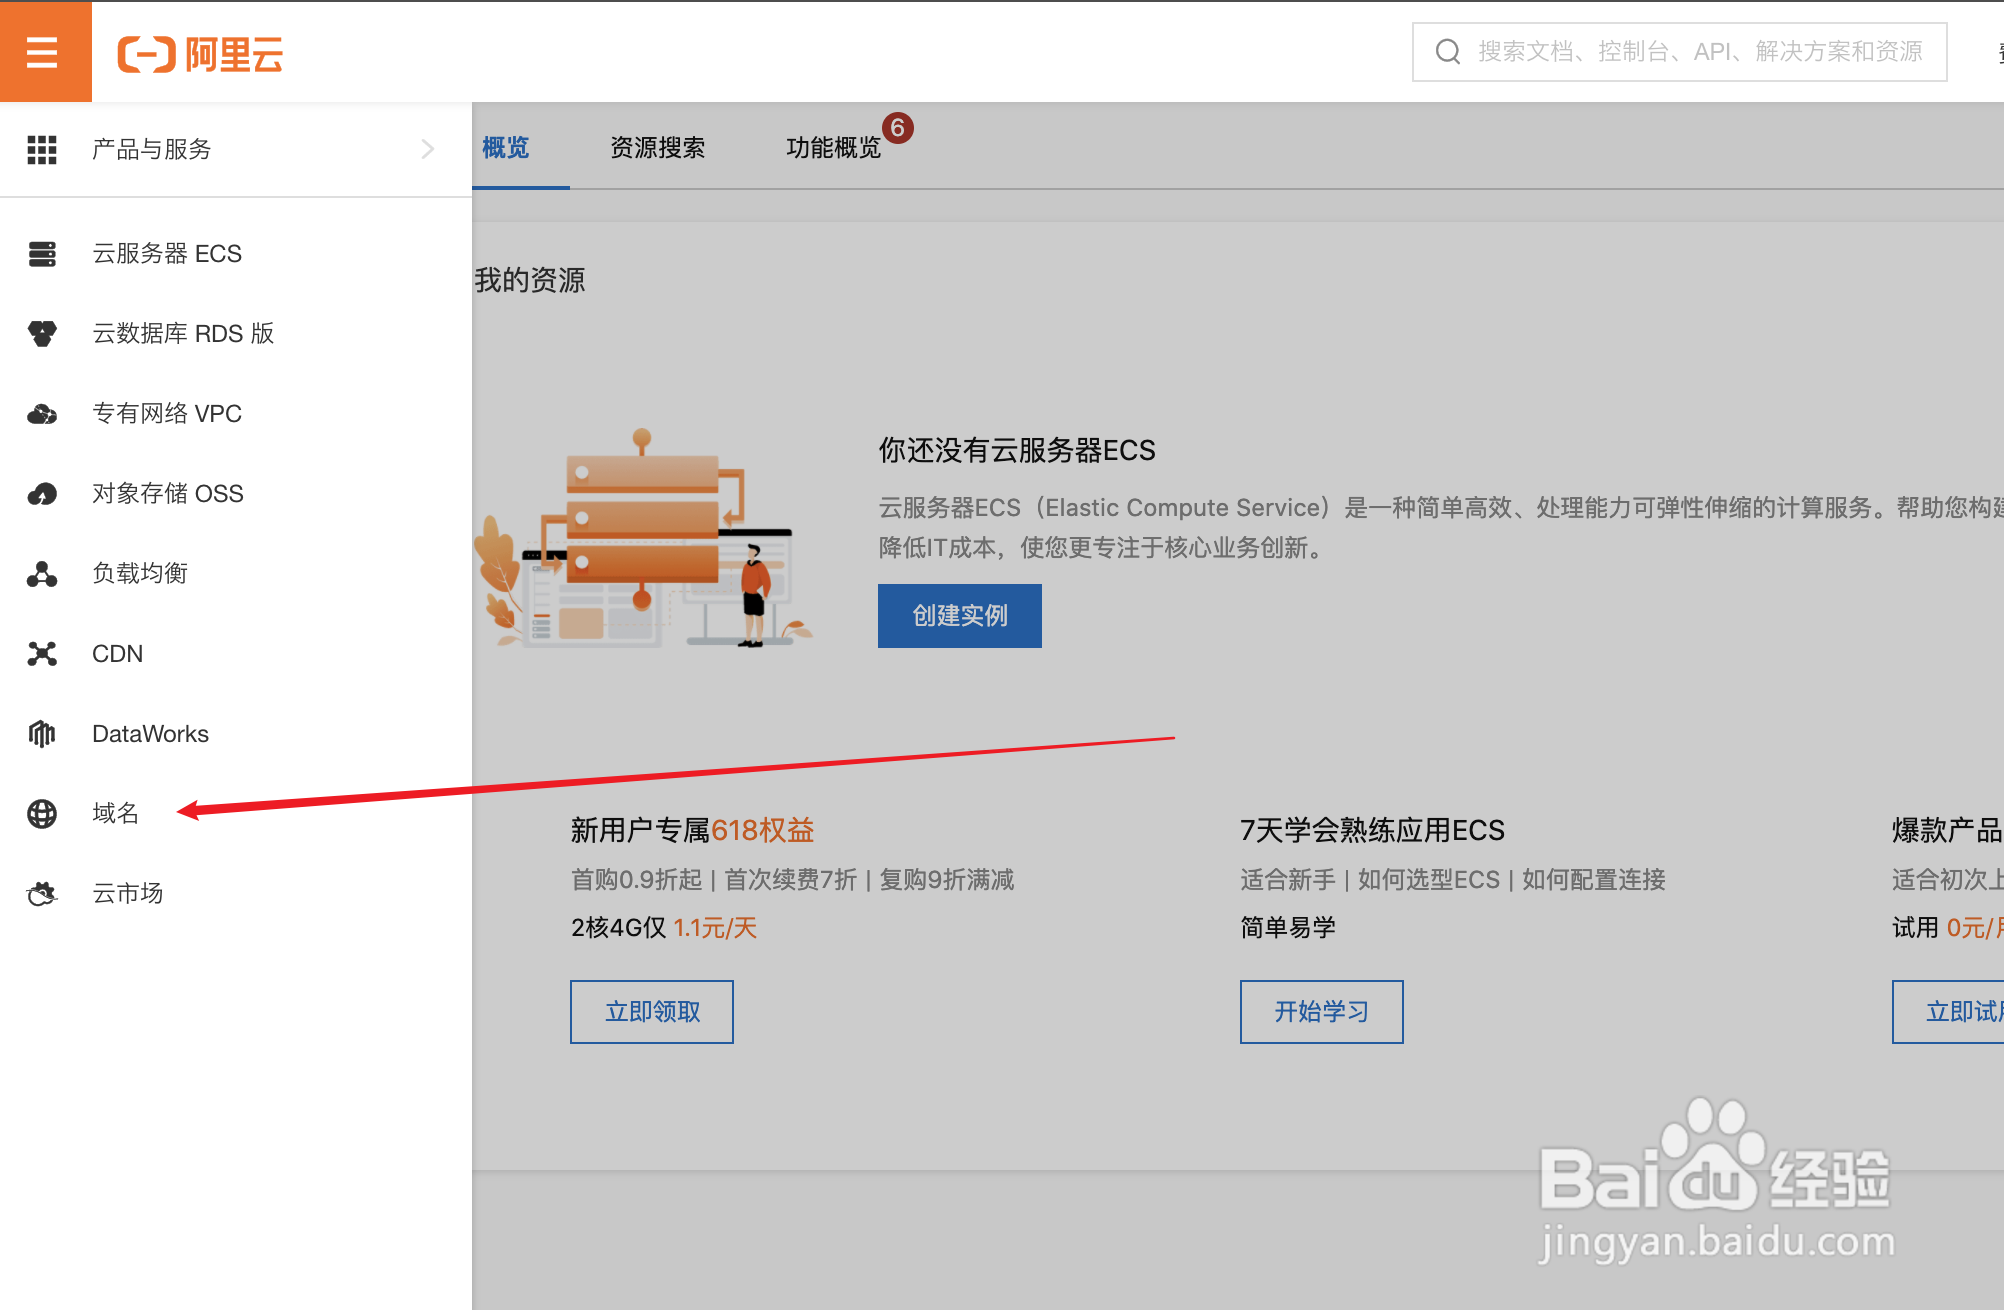Expand the 产品与服务 chevron arrow
The image size is (2004, 1310).
pyautogui.click(x=428, y=149)
